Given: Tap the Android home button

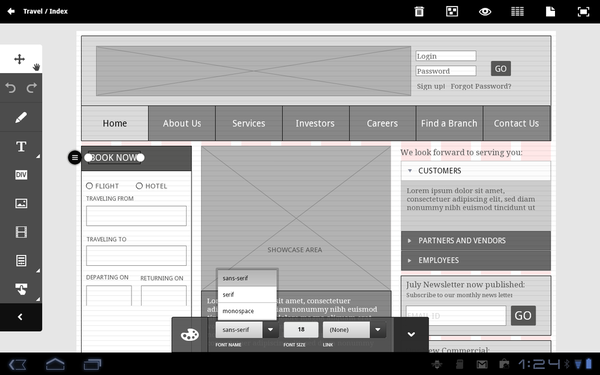Looking at the screenshot, I should tap(55, 364).
